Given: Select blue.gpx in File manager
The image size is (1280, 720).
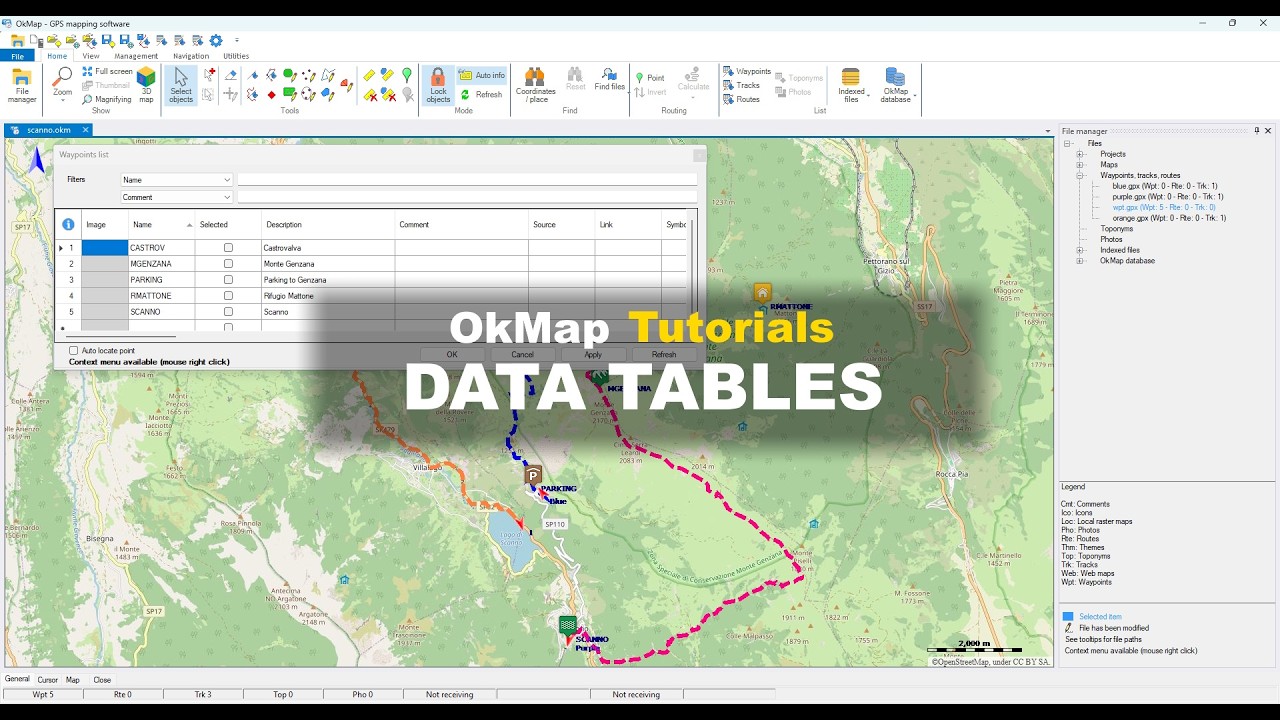Looking at the screenshot, I should click(1164, 186).
